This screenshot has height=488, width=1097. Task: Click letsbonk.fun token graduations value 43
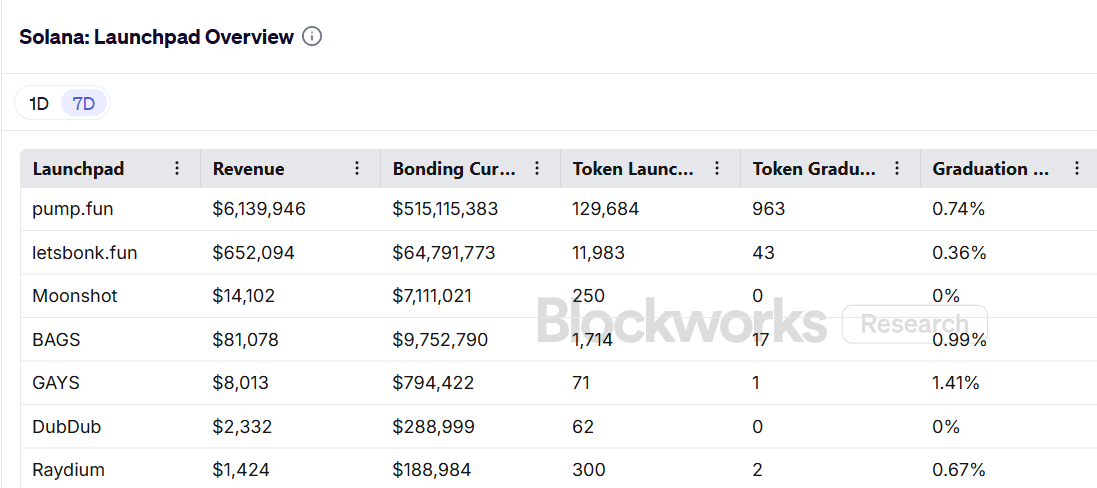coord(763,252)
